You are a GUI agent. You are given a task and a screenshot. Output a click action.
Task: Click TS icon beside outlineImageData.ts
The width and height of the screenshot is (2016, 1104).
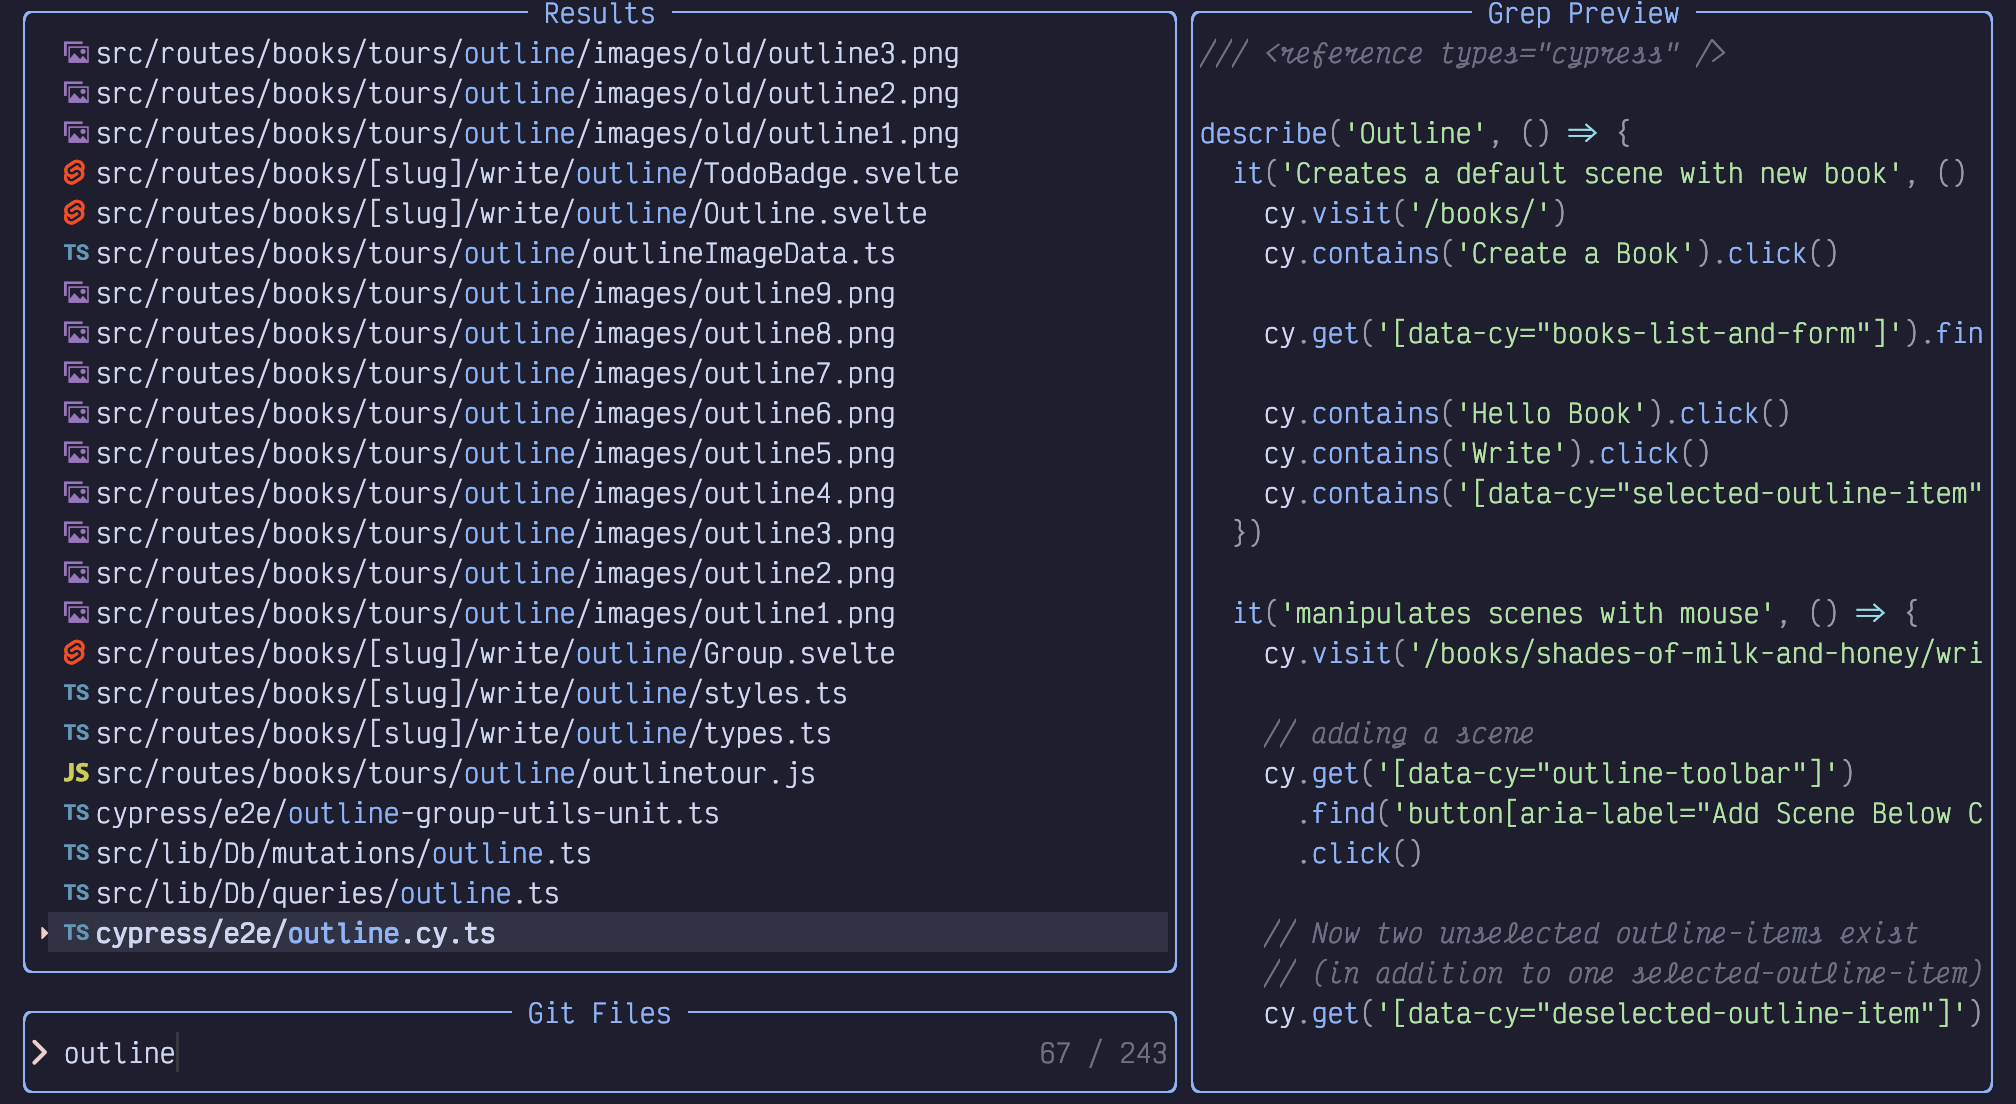pos(76,253)
